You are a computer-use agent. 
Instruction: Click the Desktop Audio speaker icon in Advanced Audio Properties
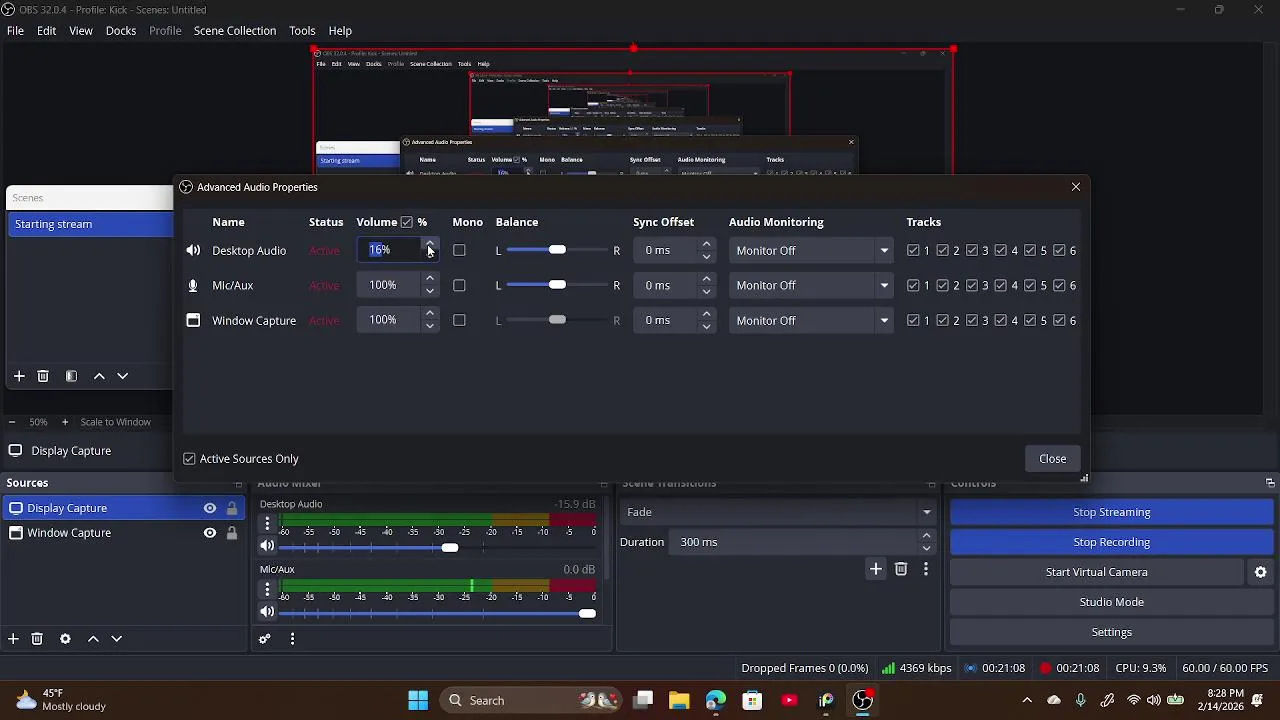[193, 251]
